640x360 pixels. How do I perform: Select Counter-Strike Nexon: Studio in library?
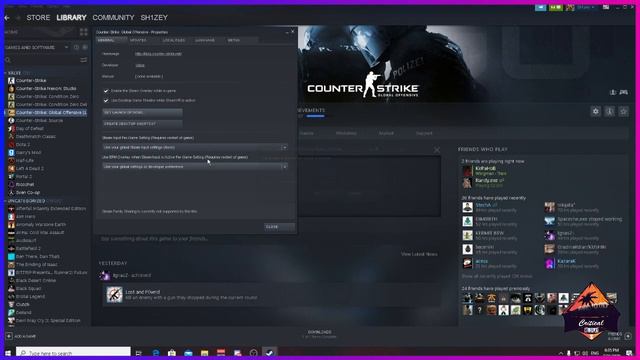pos(46,89)
